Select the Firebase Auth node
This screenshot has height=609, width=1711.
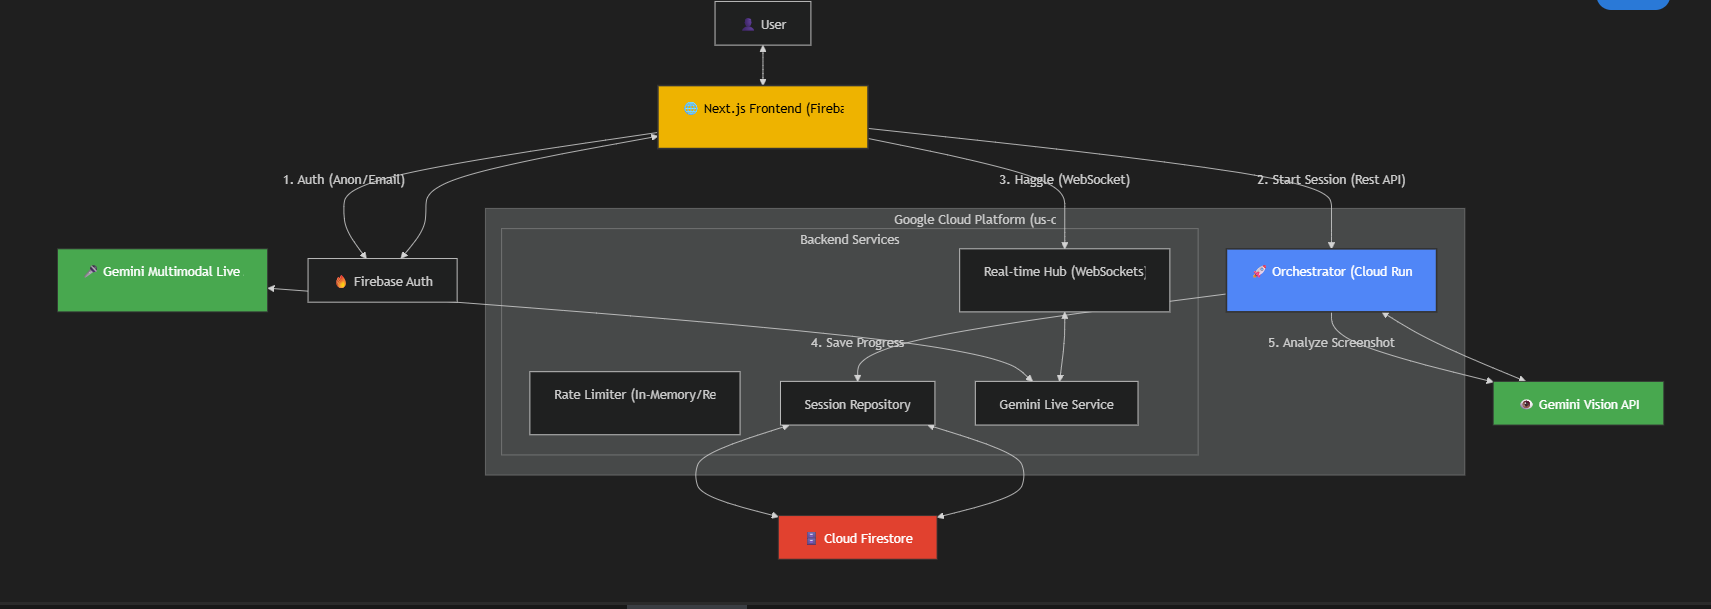(382, 280)
